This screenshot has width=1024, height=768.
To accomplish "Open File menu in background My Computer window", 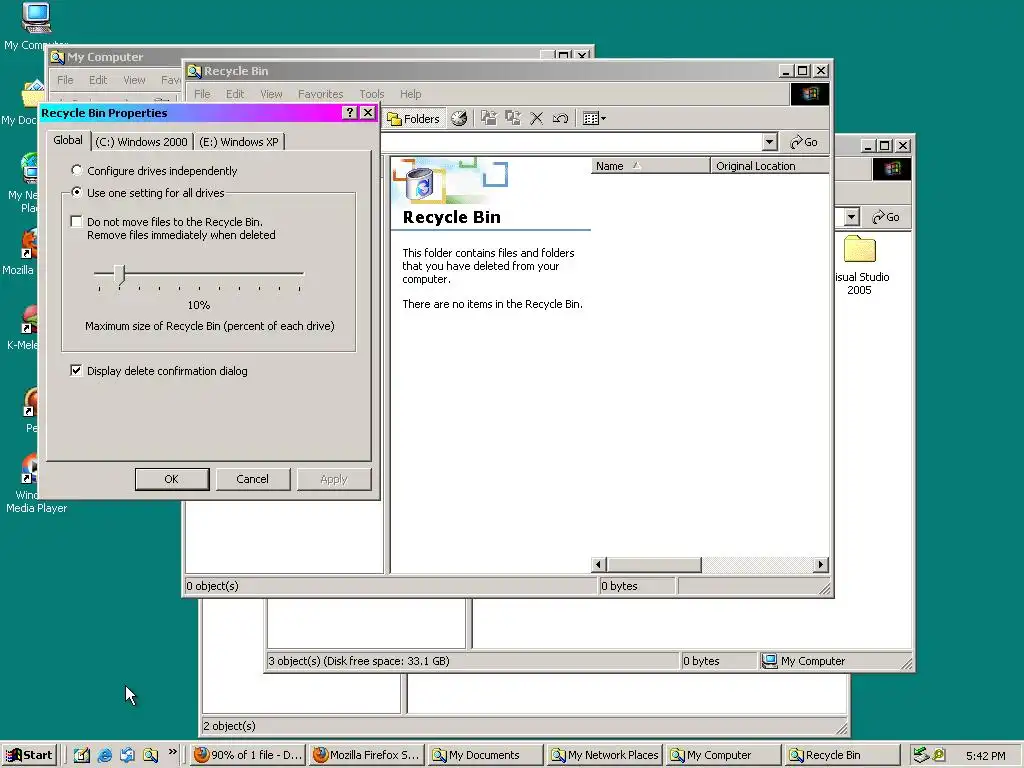I will coord(65,80).
